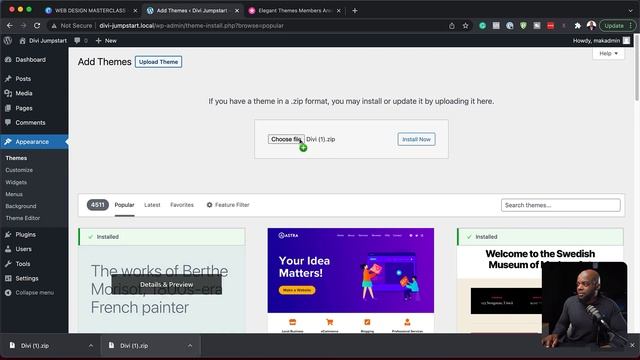Select the Latest themes filter

pyautogui.click(x=152, y=205)
